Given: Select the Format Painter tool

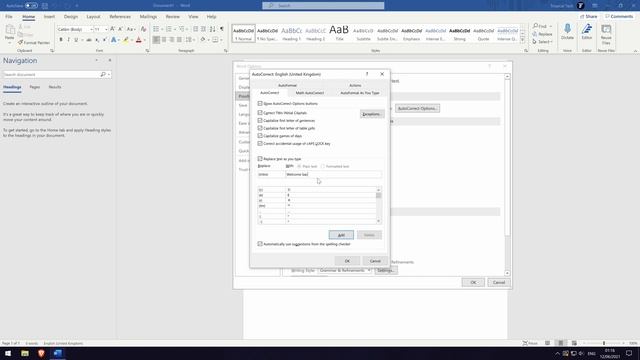Looking at the screenshot, I should [34, 42].
